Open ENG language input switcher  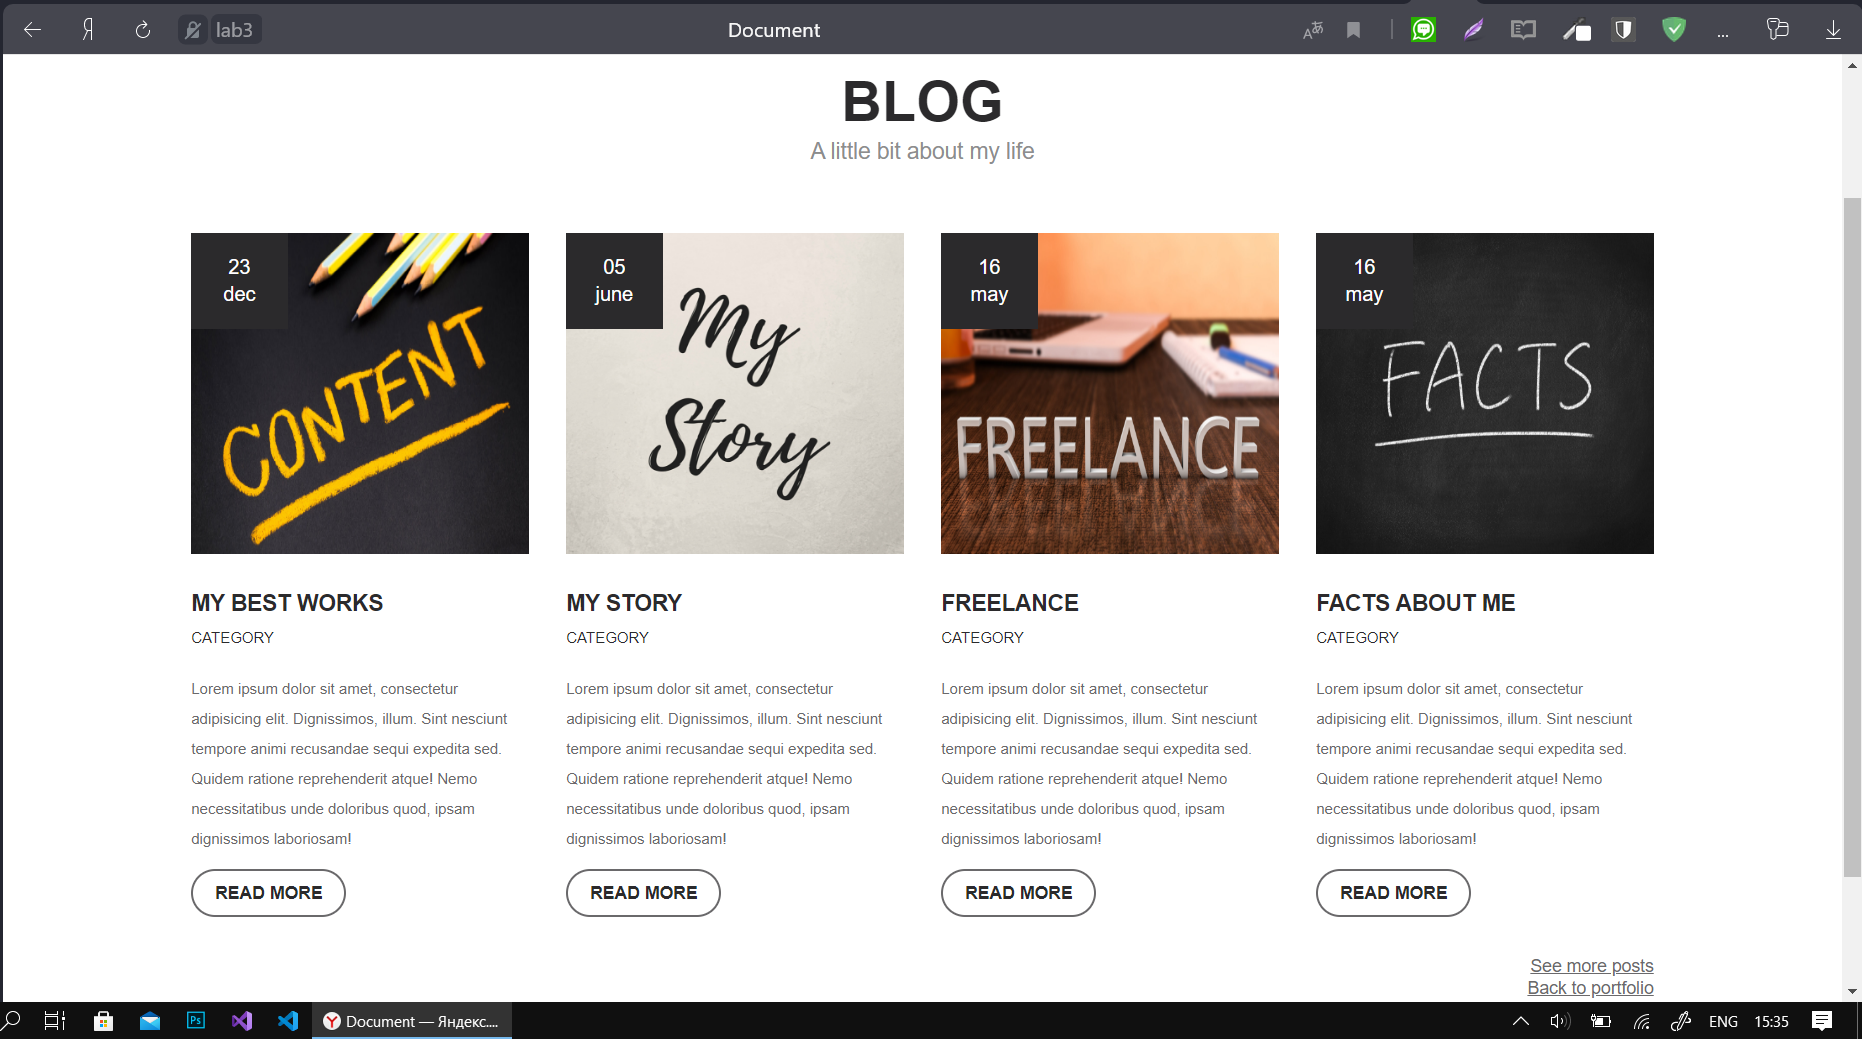(x=1723, y=1021)
